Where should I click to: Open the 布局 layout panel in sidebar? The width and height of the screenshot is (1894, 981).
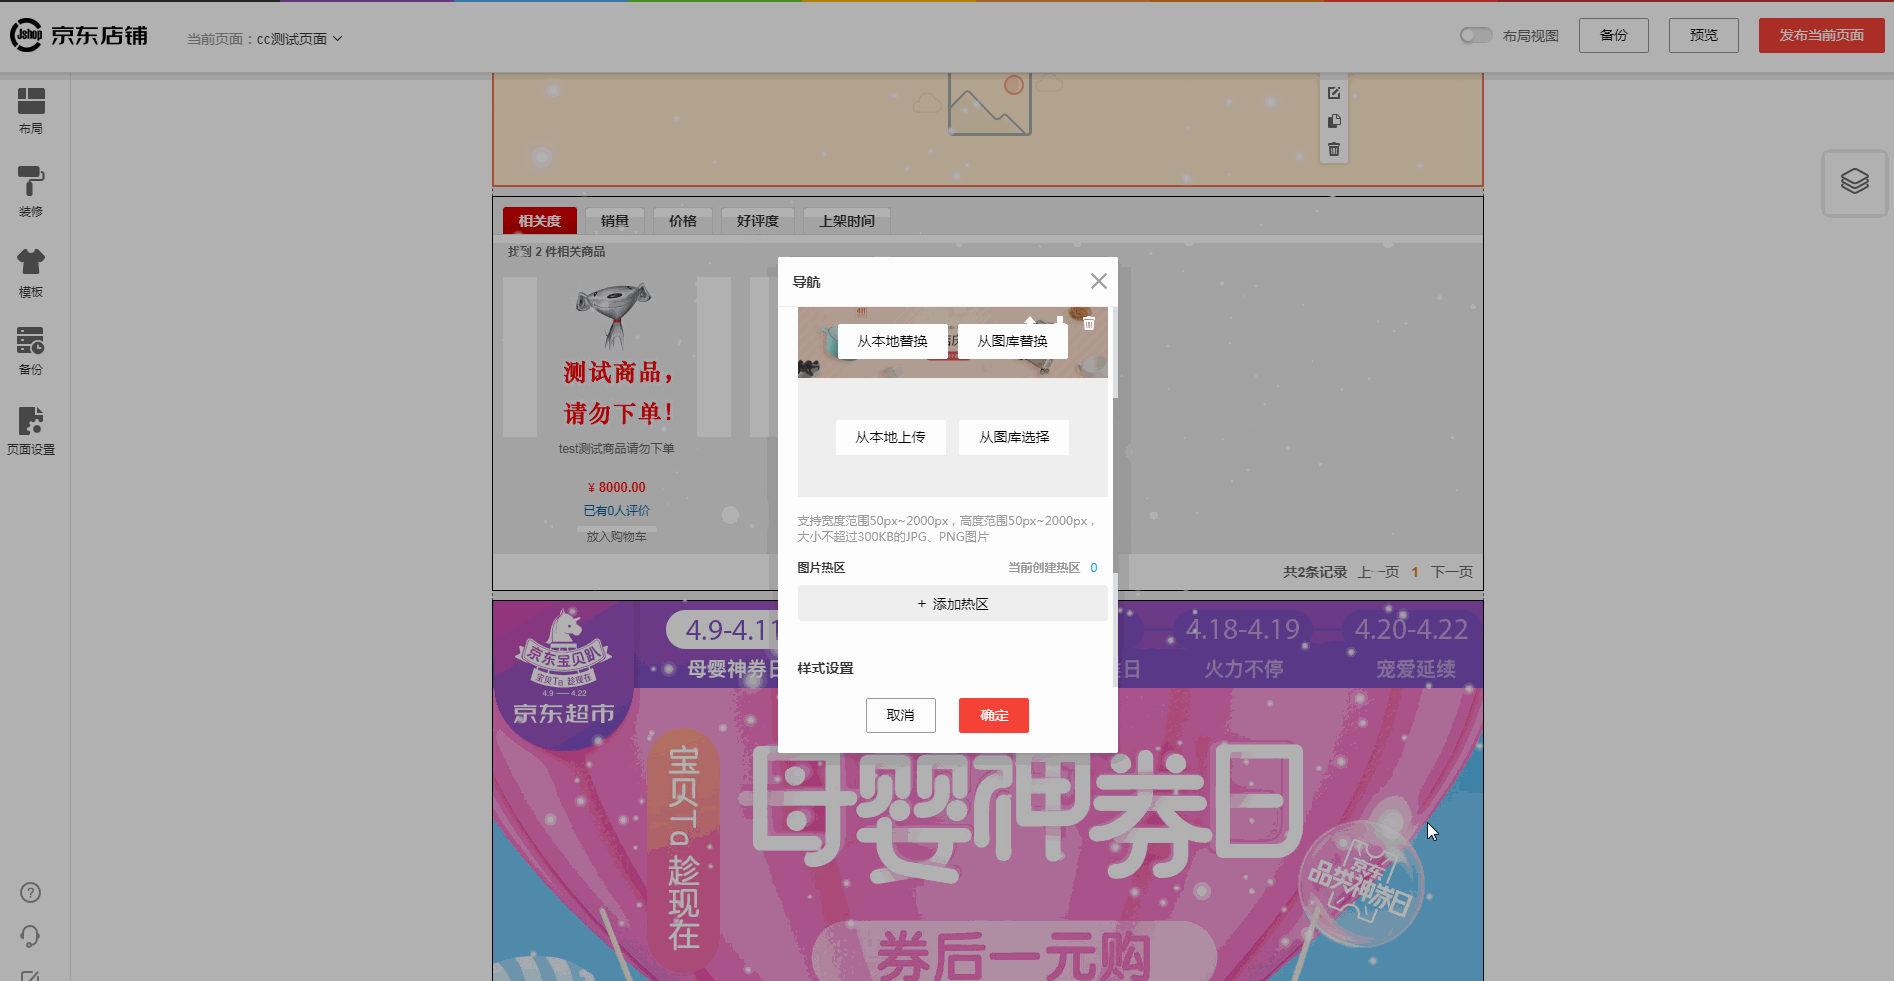click(31, 111)
